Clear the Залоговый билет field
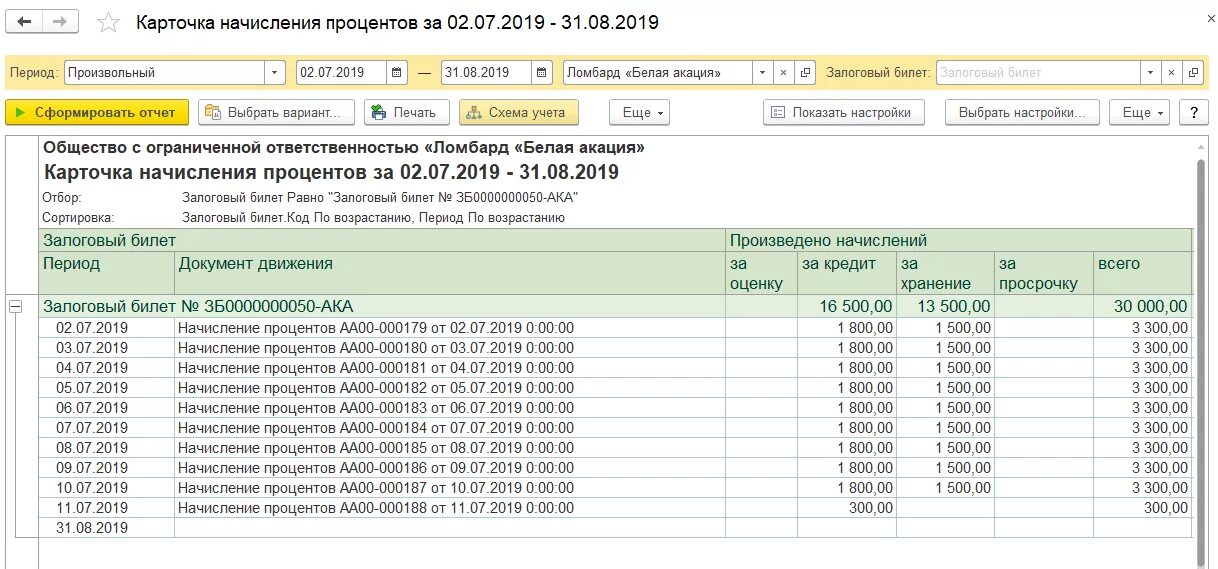 [x=1171, y=72]
